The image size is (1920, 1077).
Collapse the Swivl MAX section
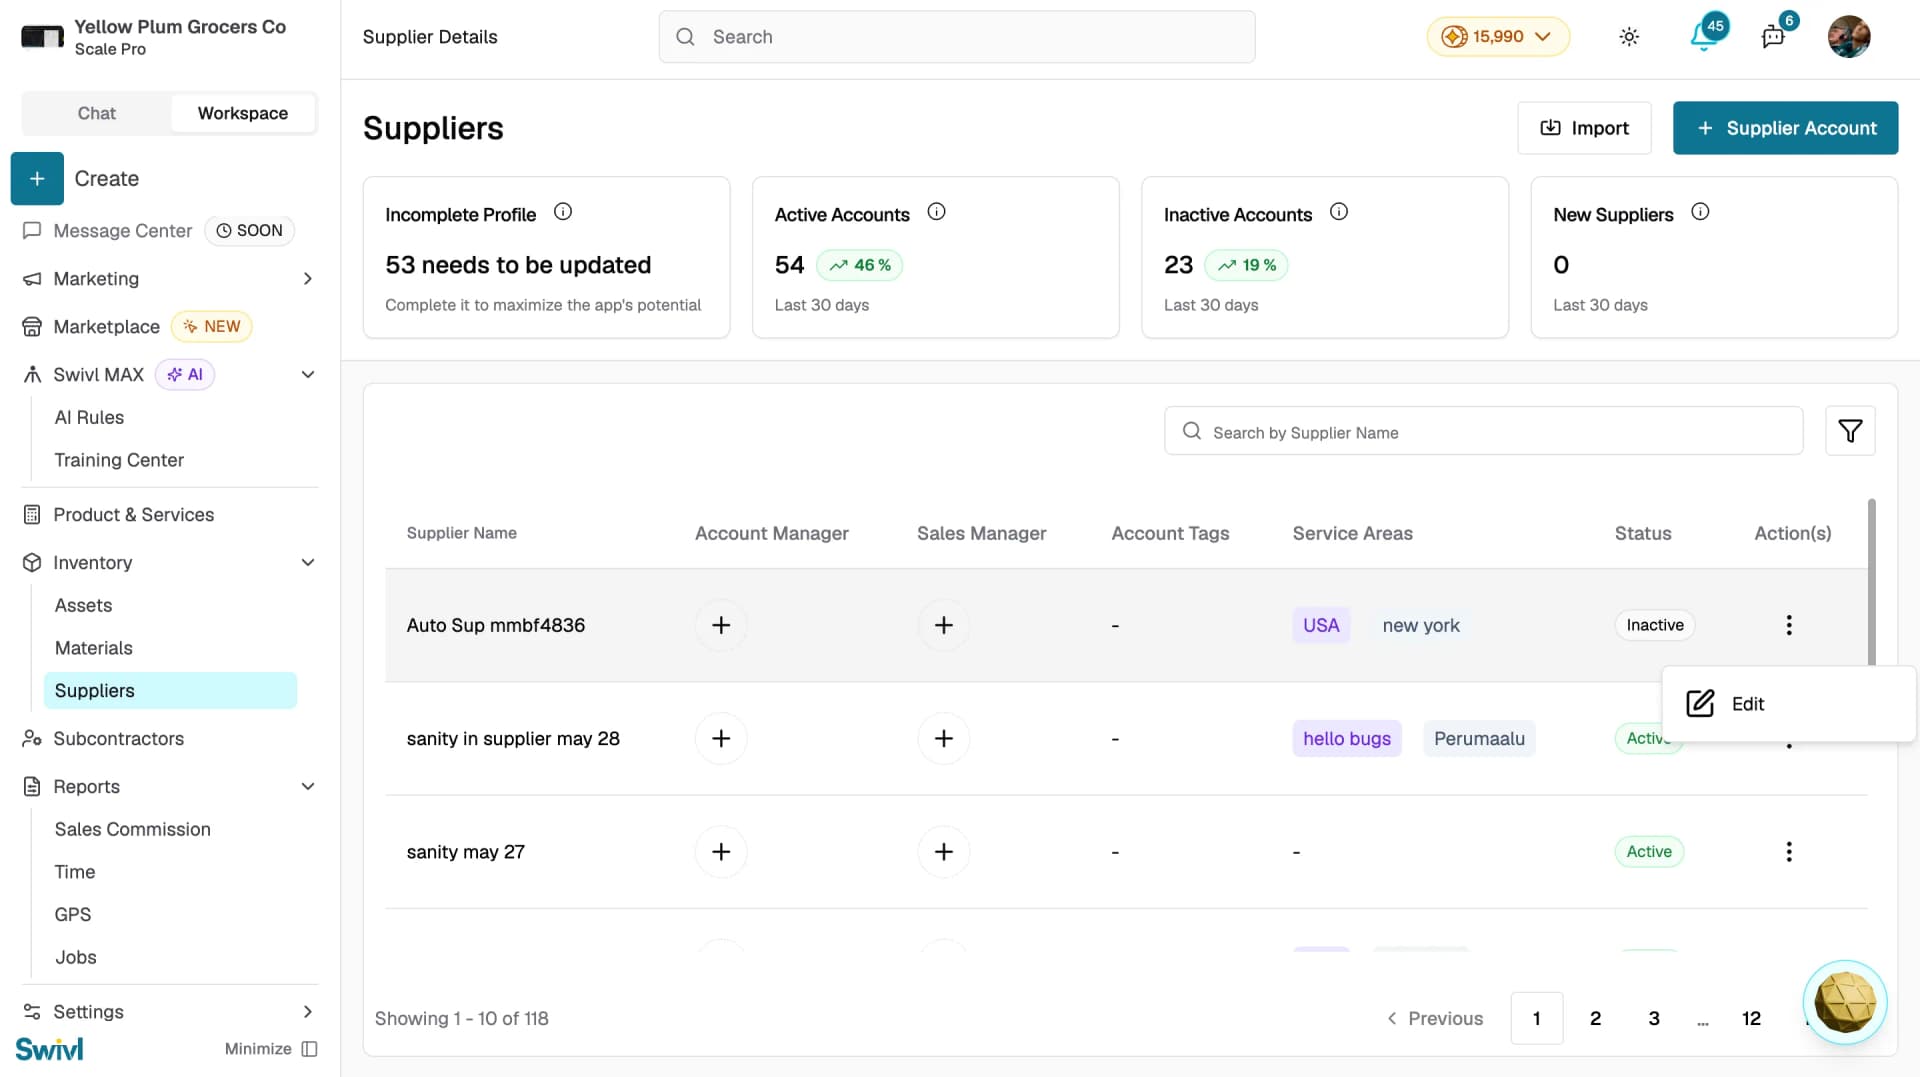(308, 375)
